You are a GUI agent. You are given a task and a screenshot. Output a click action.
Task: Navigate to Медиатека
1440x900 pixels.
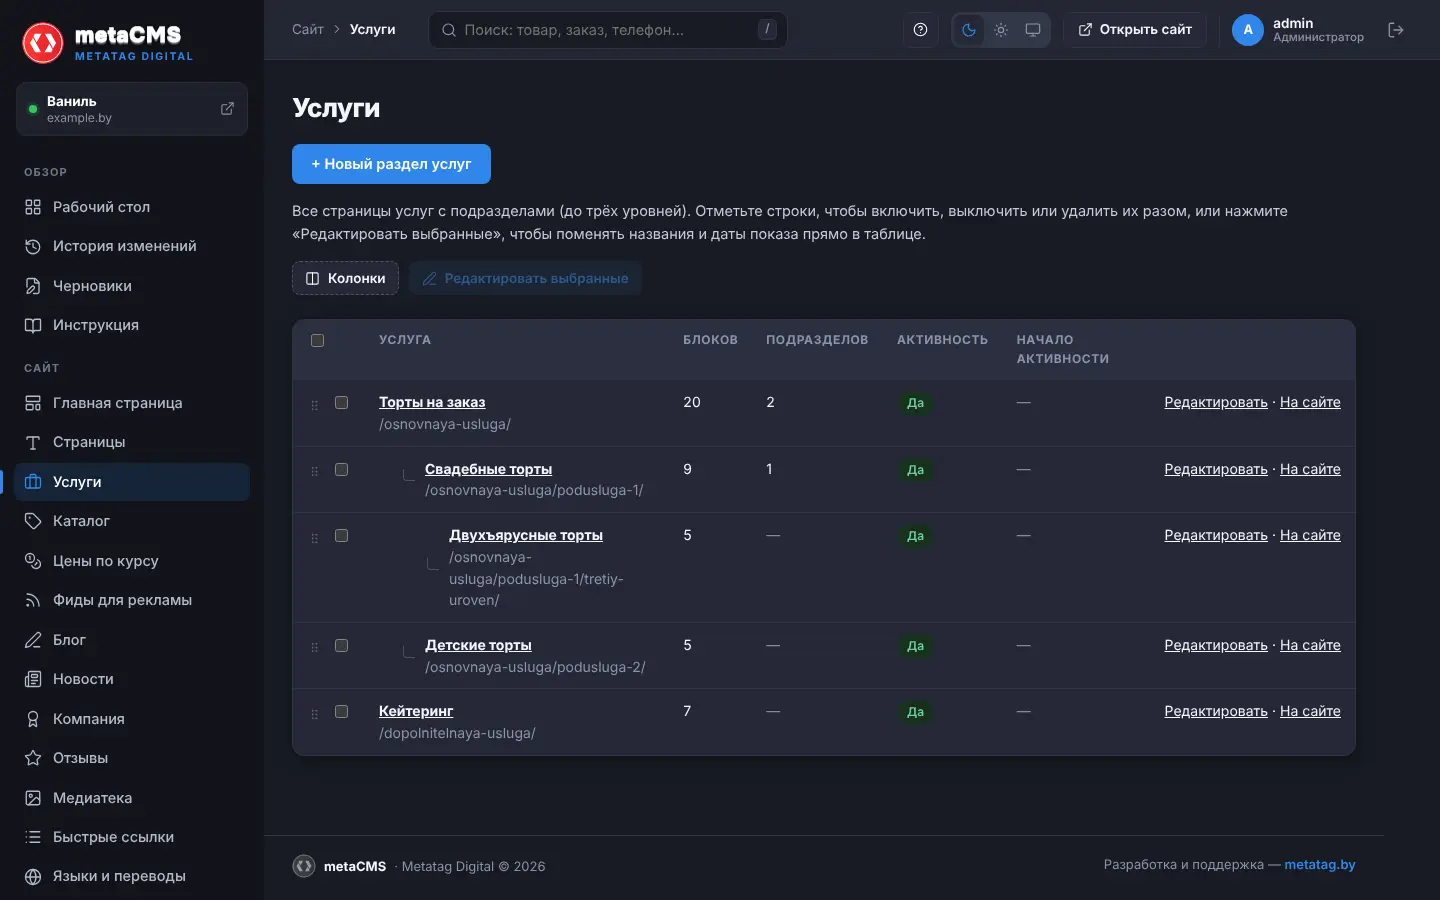point(131,798)
